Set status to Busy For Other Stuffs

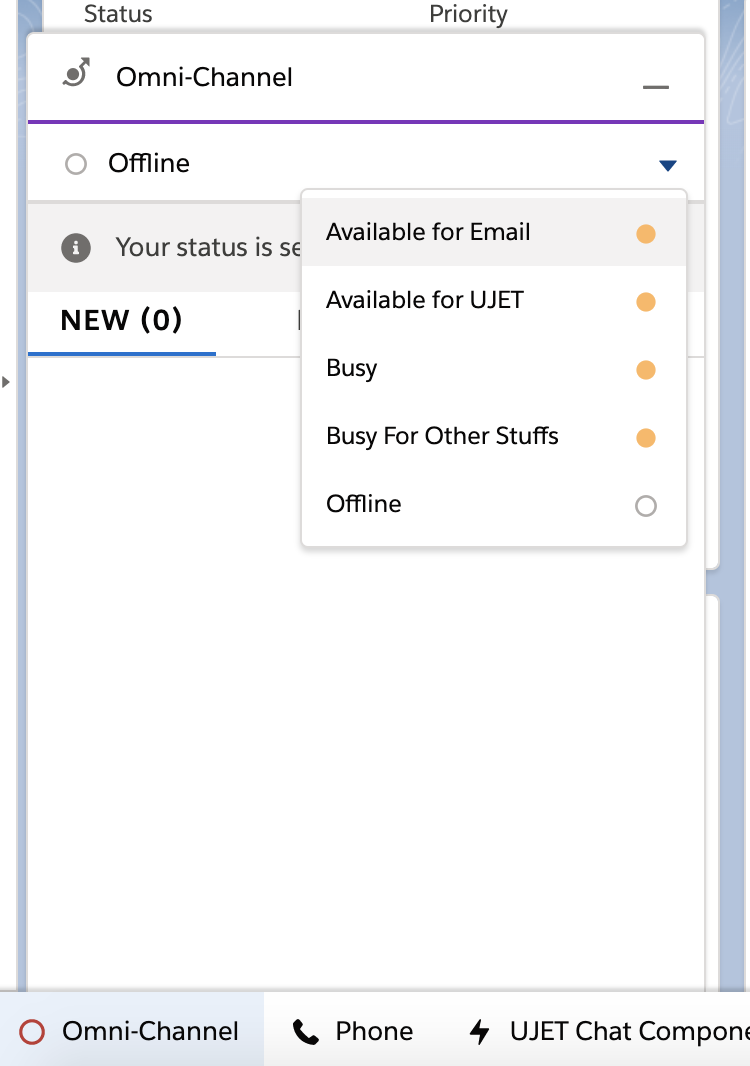click(442, 436)
